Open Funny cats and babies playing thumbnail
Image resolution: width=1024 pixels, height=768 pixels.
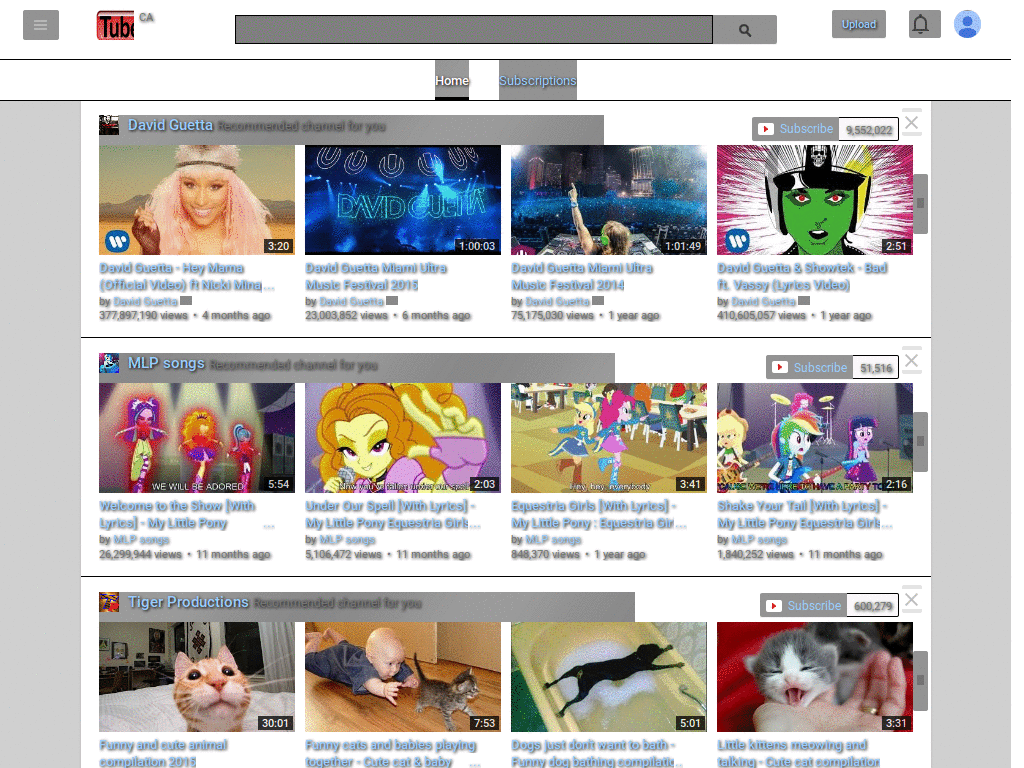[403, 677]
